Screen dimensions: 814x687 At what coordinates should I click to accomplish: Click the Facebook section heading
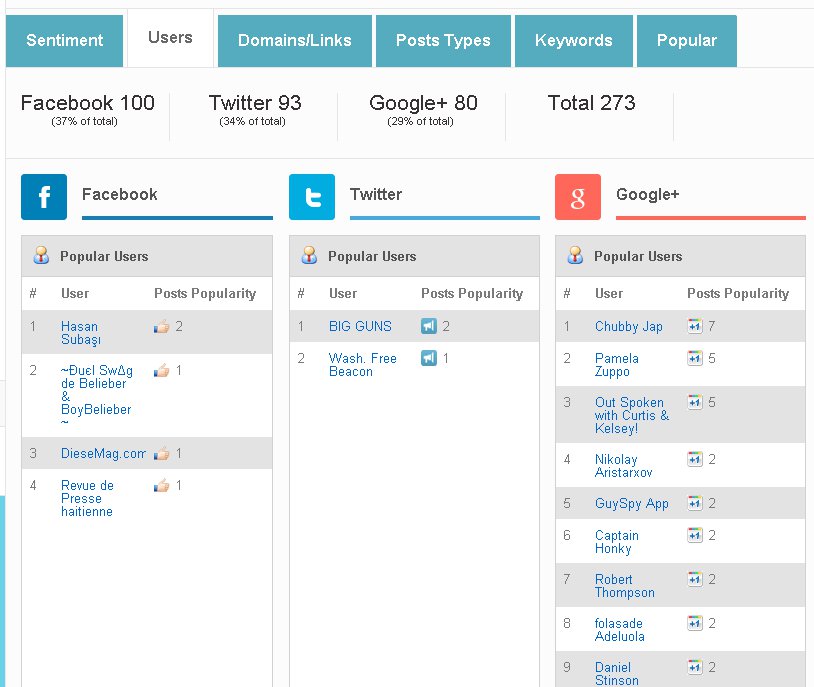tap(119, 194)
